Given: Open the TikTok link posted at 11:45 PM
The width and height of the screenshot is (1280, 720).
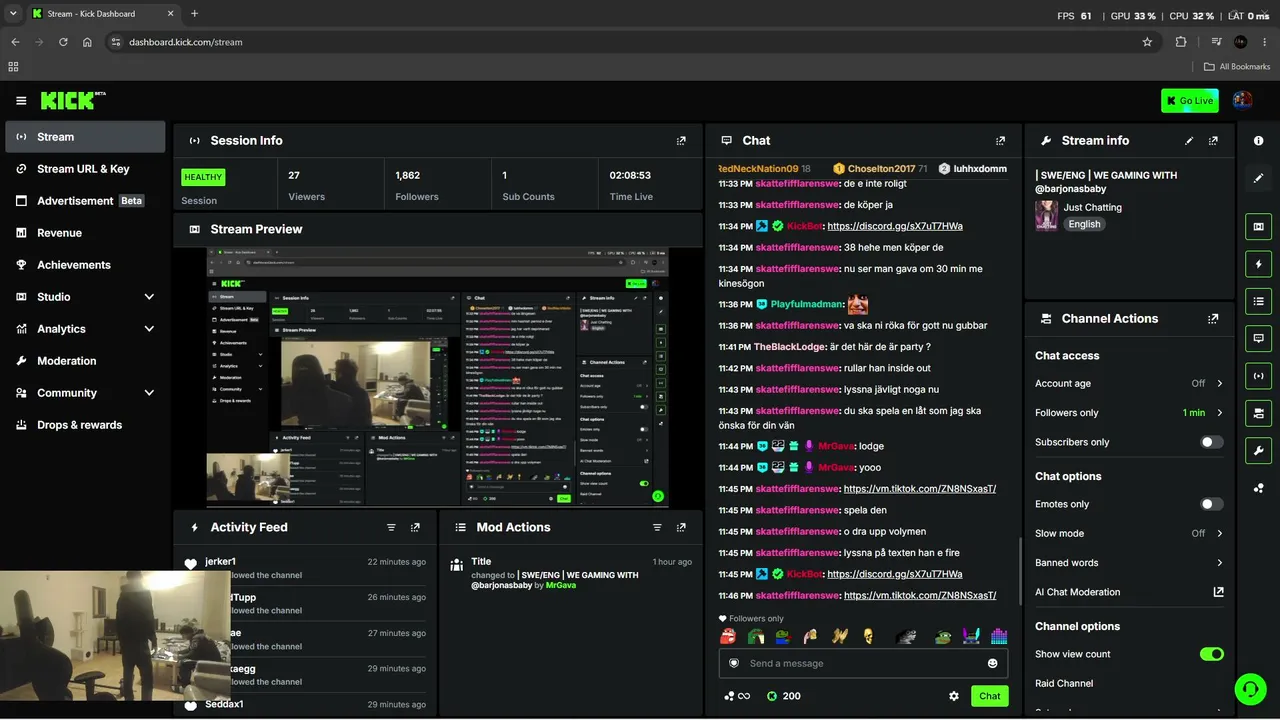Looking at the screenshot, I should coord(920,489).
